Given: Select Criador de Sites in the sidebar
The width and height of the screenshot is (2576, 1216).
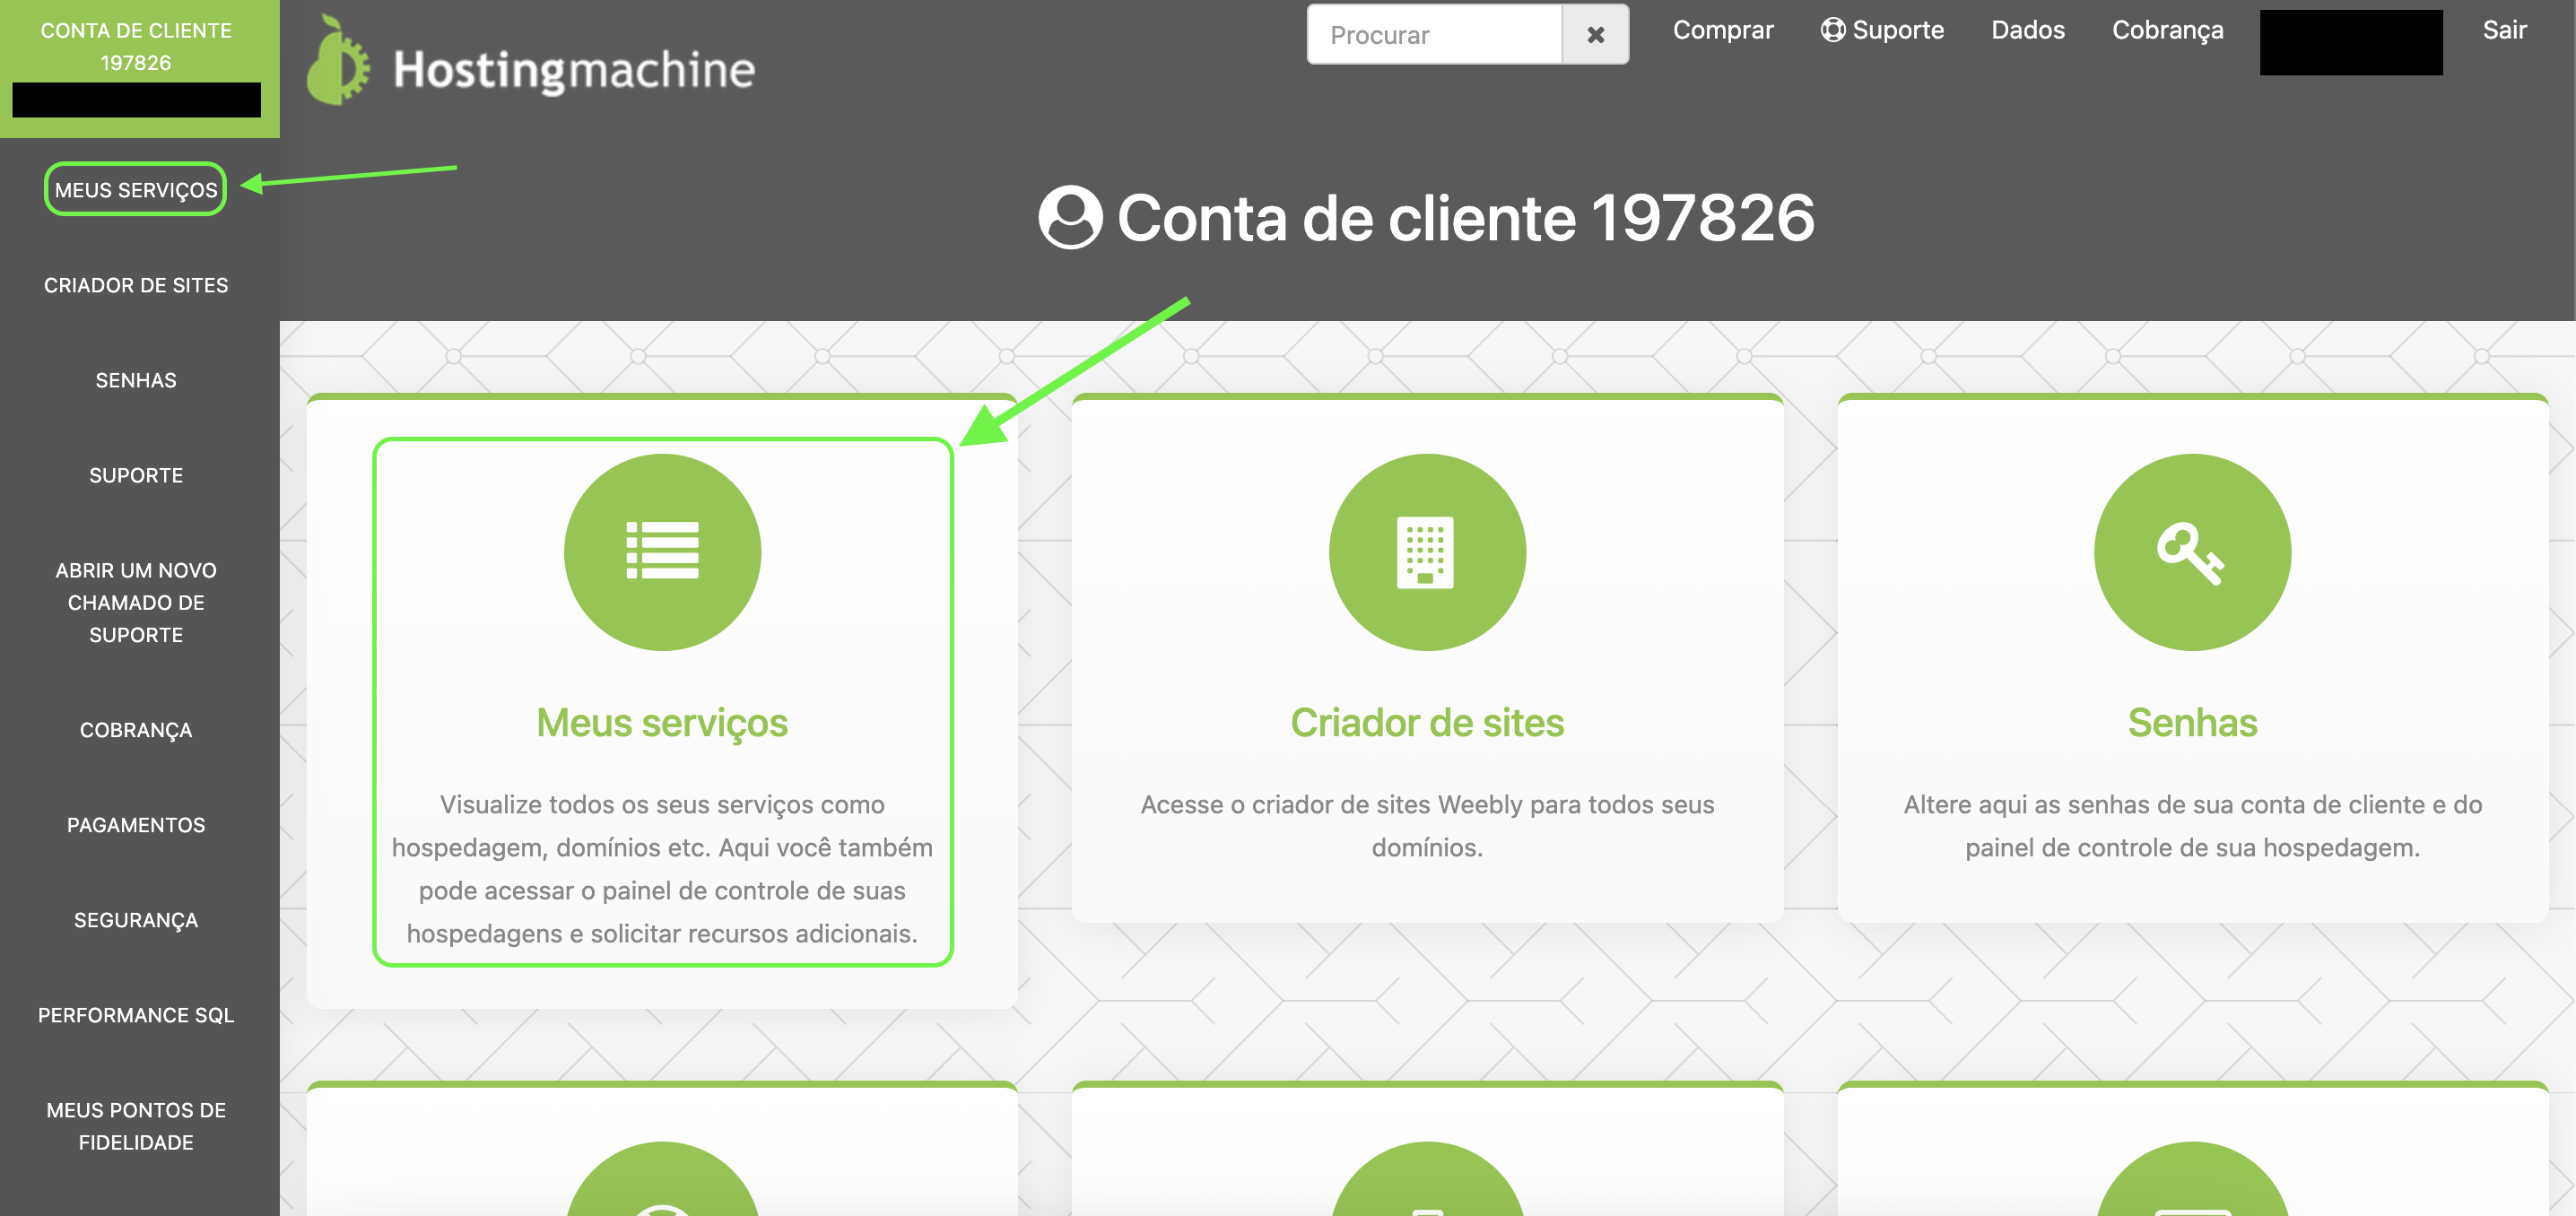Looking at the screenshot, I should point(136,285).
